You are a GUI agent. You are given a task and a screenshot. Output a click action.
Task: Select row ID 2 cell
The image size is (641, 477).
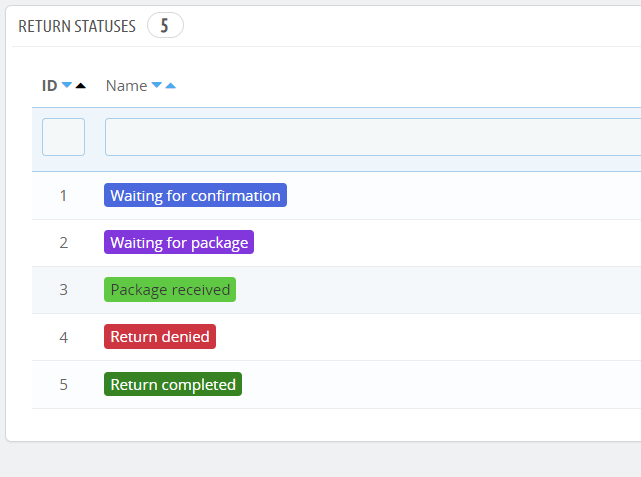pos(63,243)
